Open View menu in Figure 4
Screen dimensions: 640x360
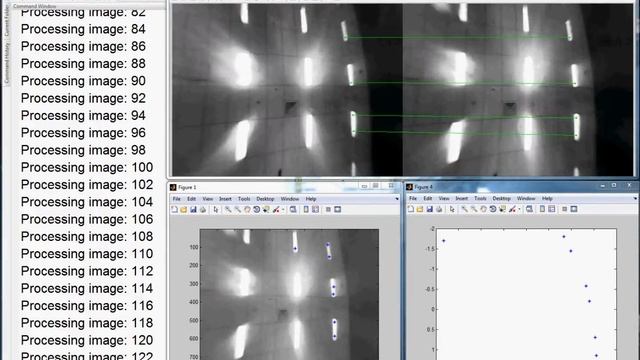[444, 198]
